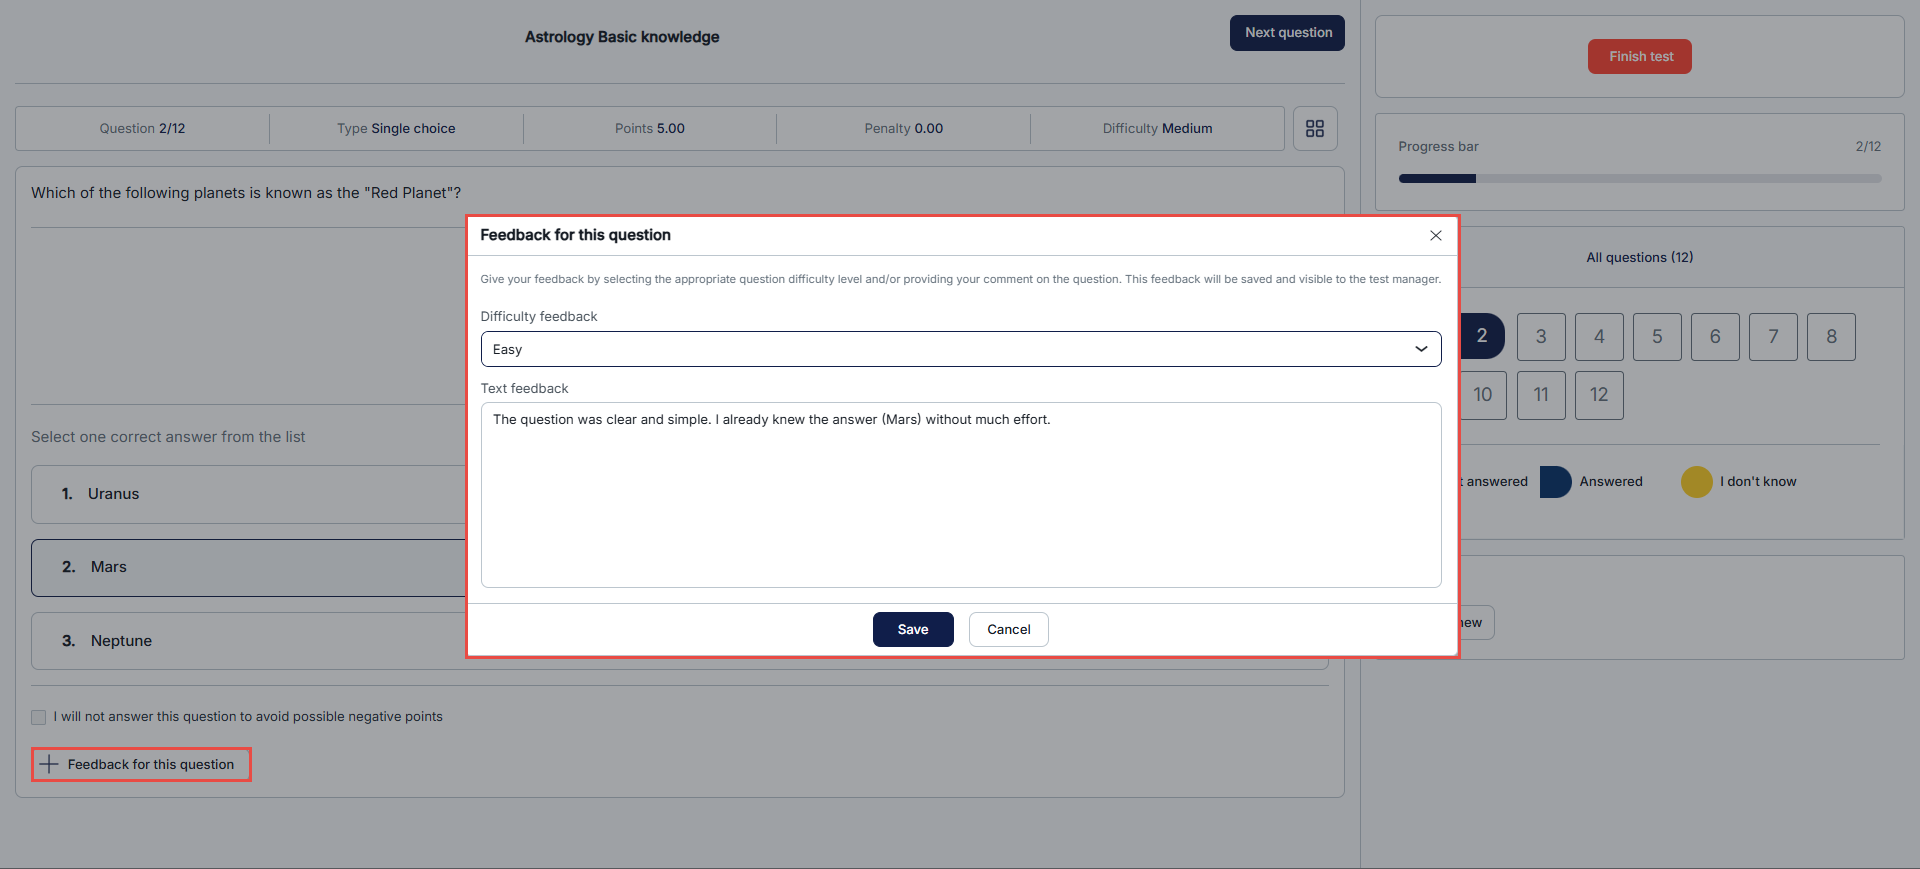Click inside the Text feedback field
Viewport: 1920px width, 869px height.
(x=959, y=495)
